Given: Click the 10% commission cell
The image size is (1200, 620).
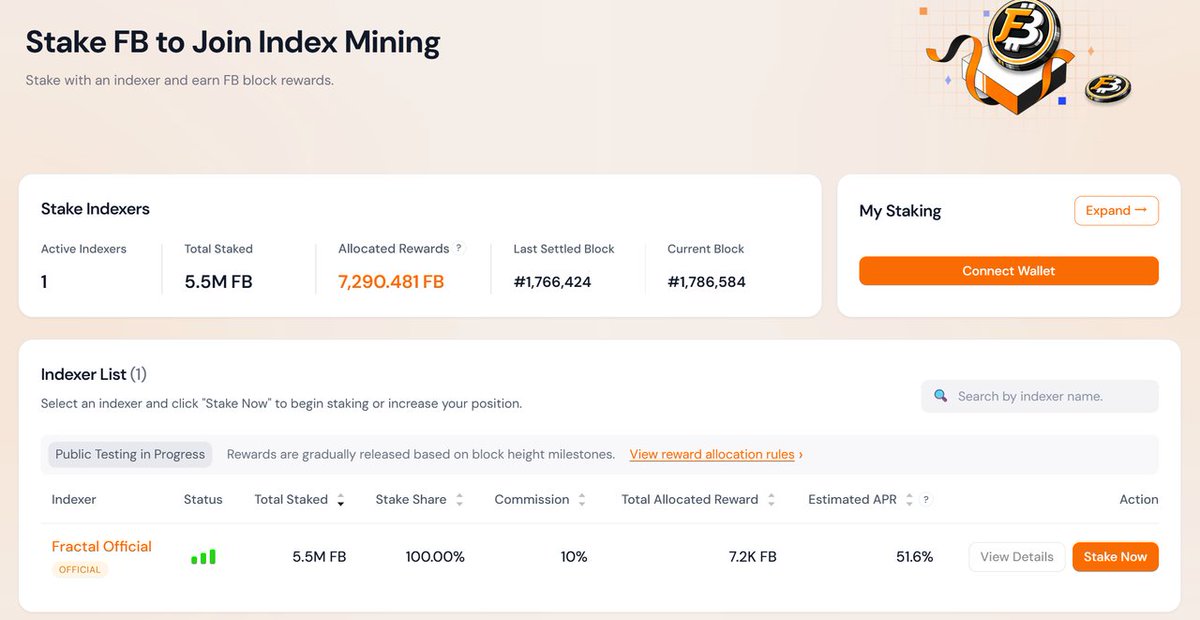Looking at the screenshot, I should (574, 557).
